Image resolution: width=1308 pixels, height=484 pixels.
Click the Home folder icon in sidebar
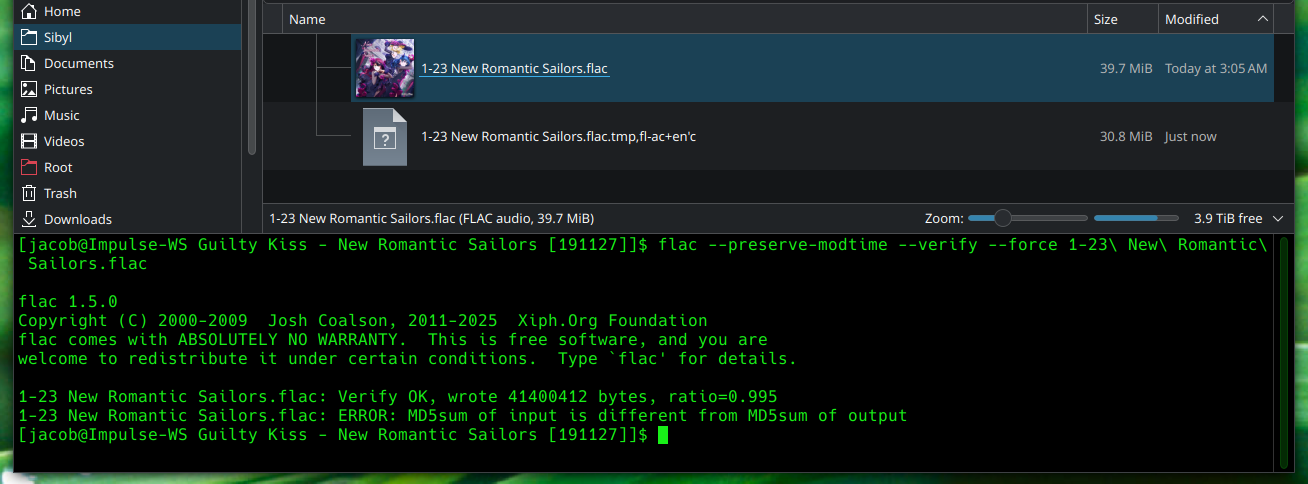[x=28, y=11]
